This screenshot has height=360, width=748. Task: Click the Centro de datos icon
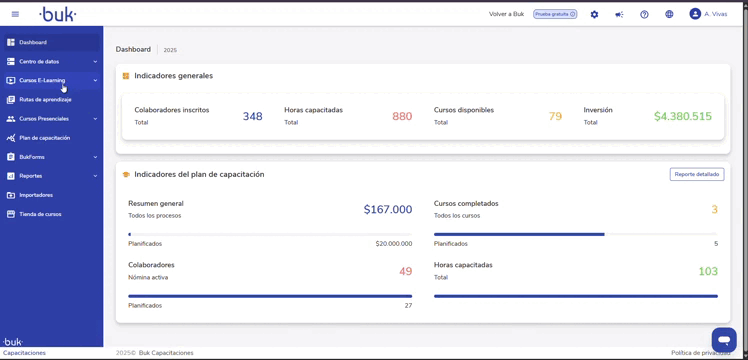[10, 62]
